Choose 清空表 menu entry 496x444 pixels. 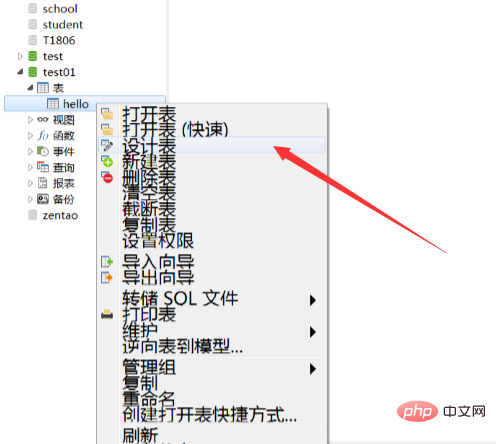click(212, 193)
